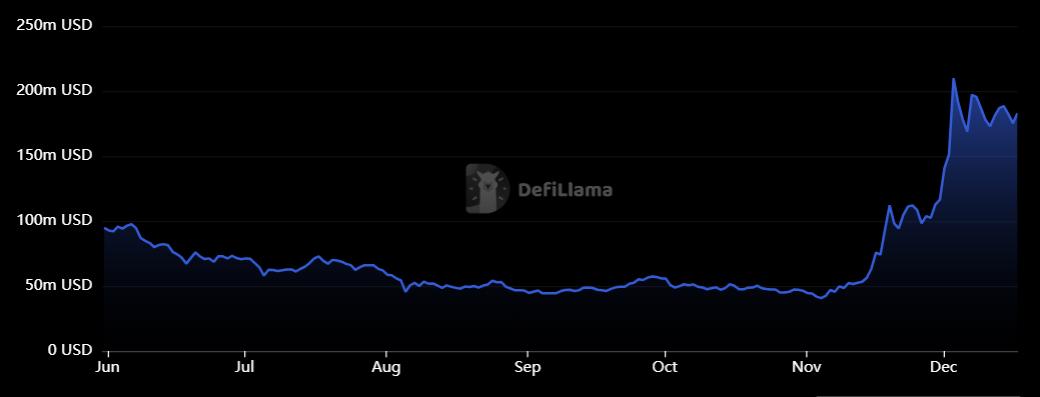
Task: Click the 50m USD axis label
Action: click(x=58, y=285)
